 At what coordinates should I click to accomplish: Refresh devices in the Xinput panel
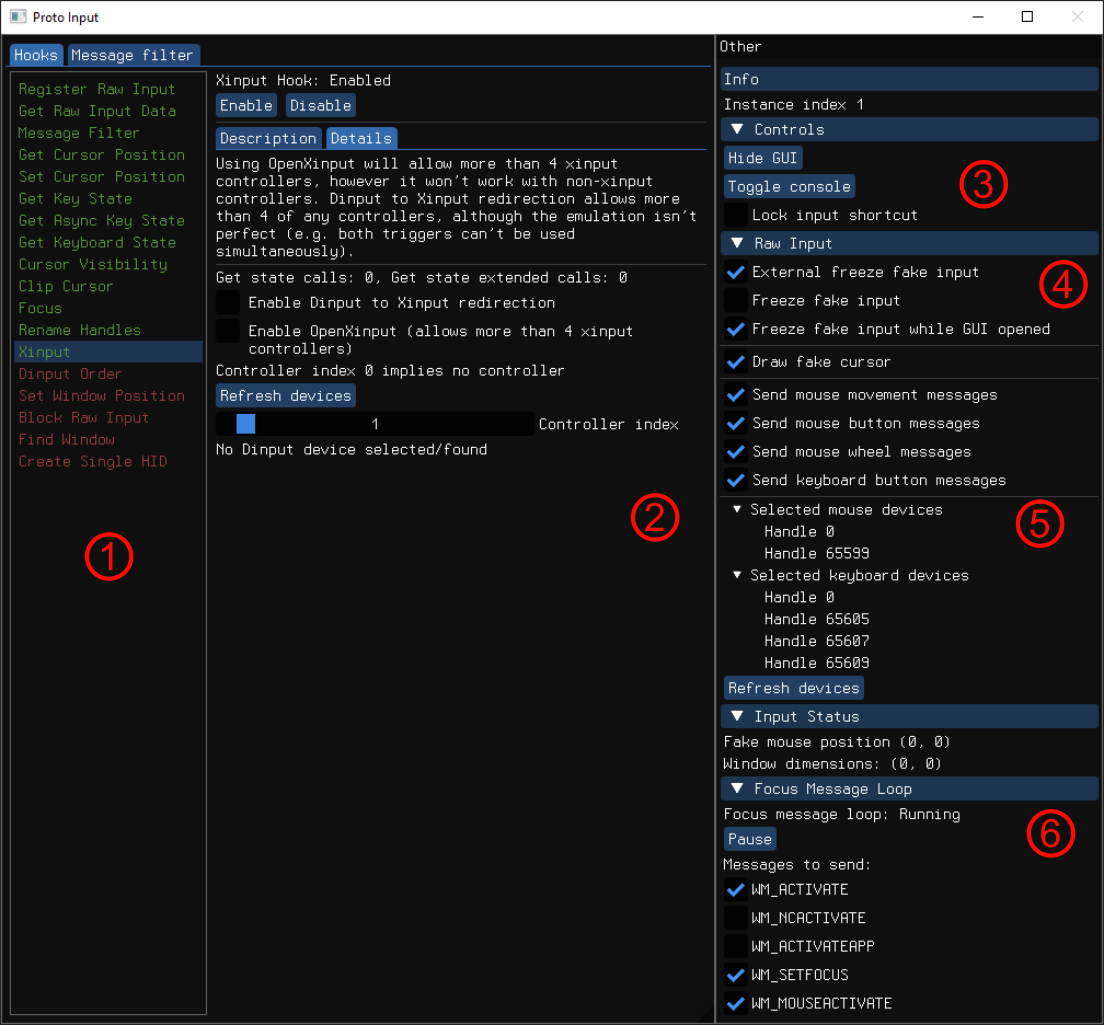[285, 396]
